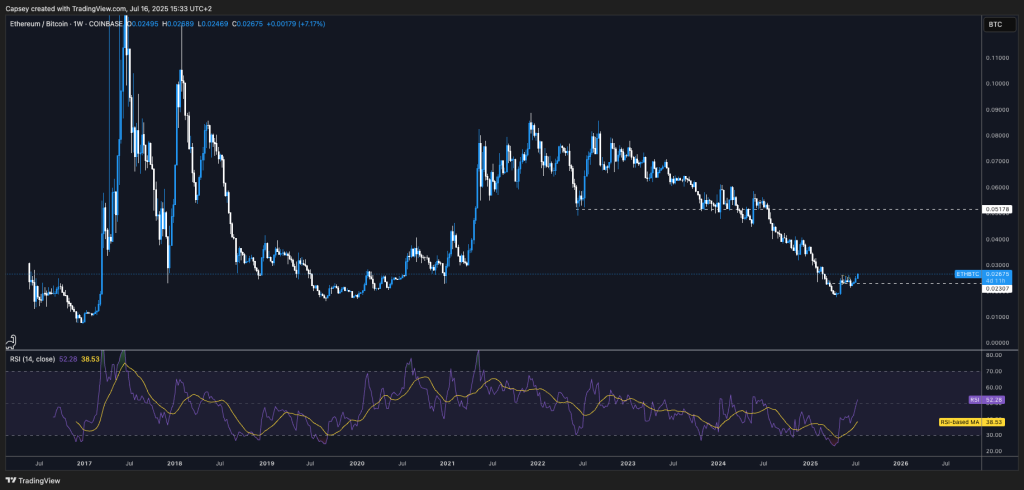
Task: Select the ETHBTC price label tag
Action: (x=966, y=273)
